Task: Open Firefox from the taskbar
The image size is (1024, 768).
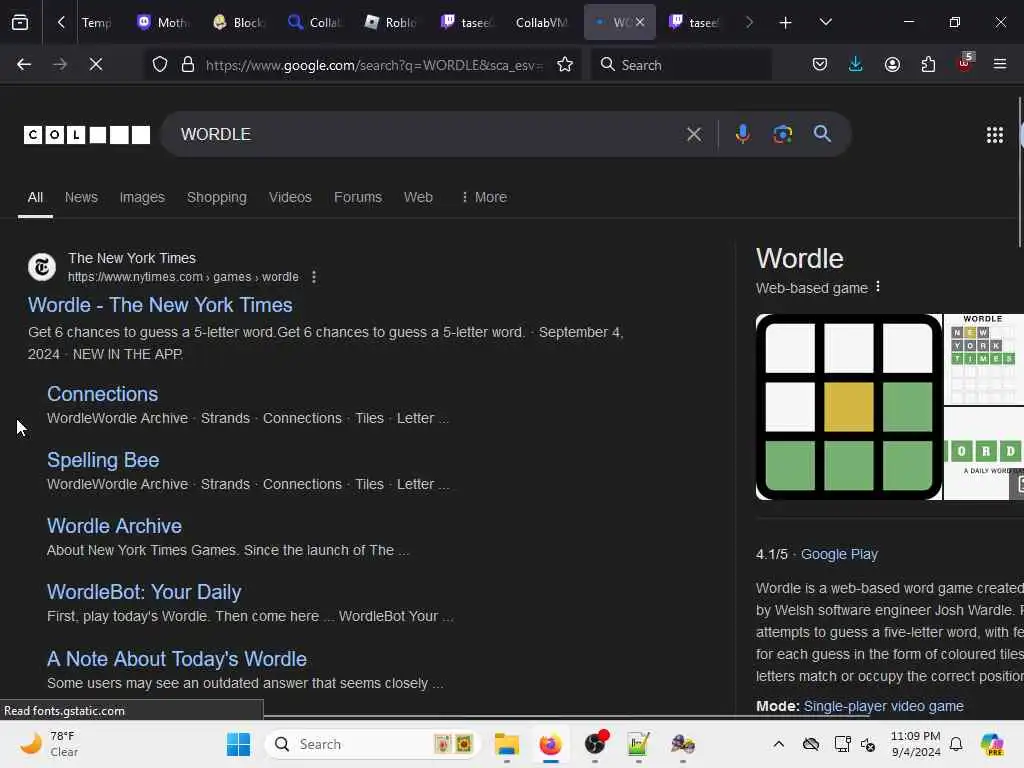Action: [x=551, y=744]
